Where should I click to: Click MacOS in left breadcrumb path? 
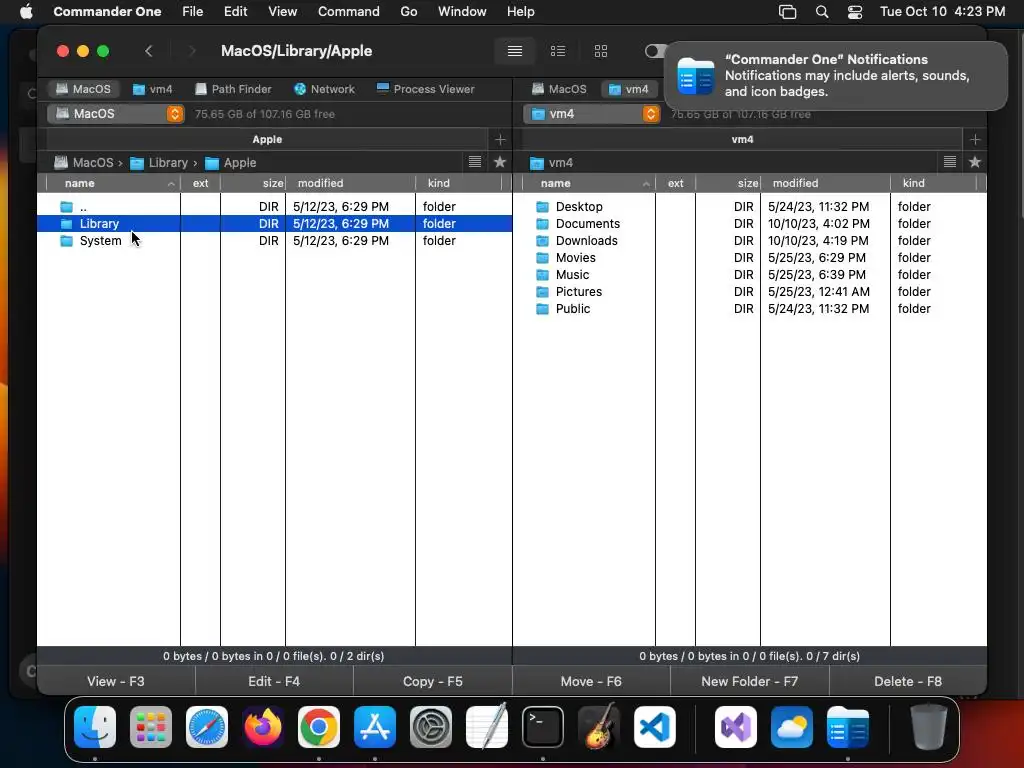(84, 163)
